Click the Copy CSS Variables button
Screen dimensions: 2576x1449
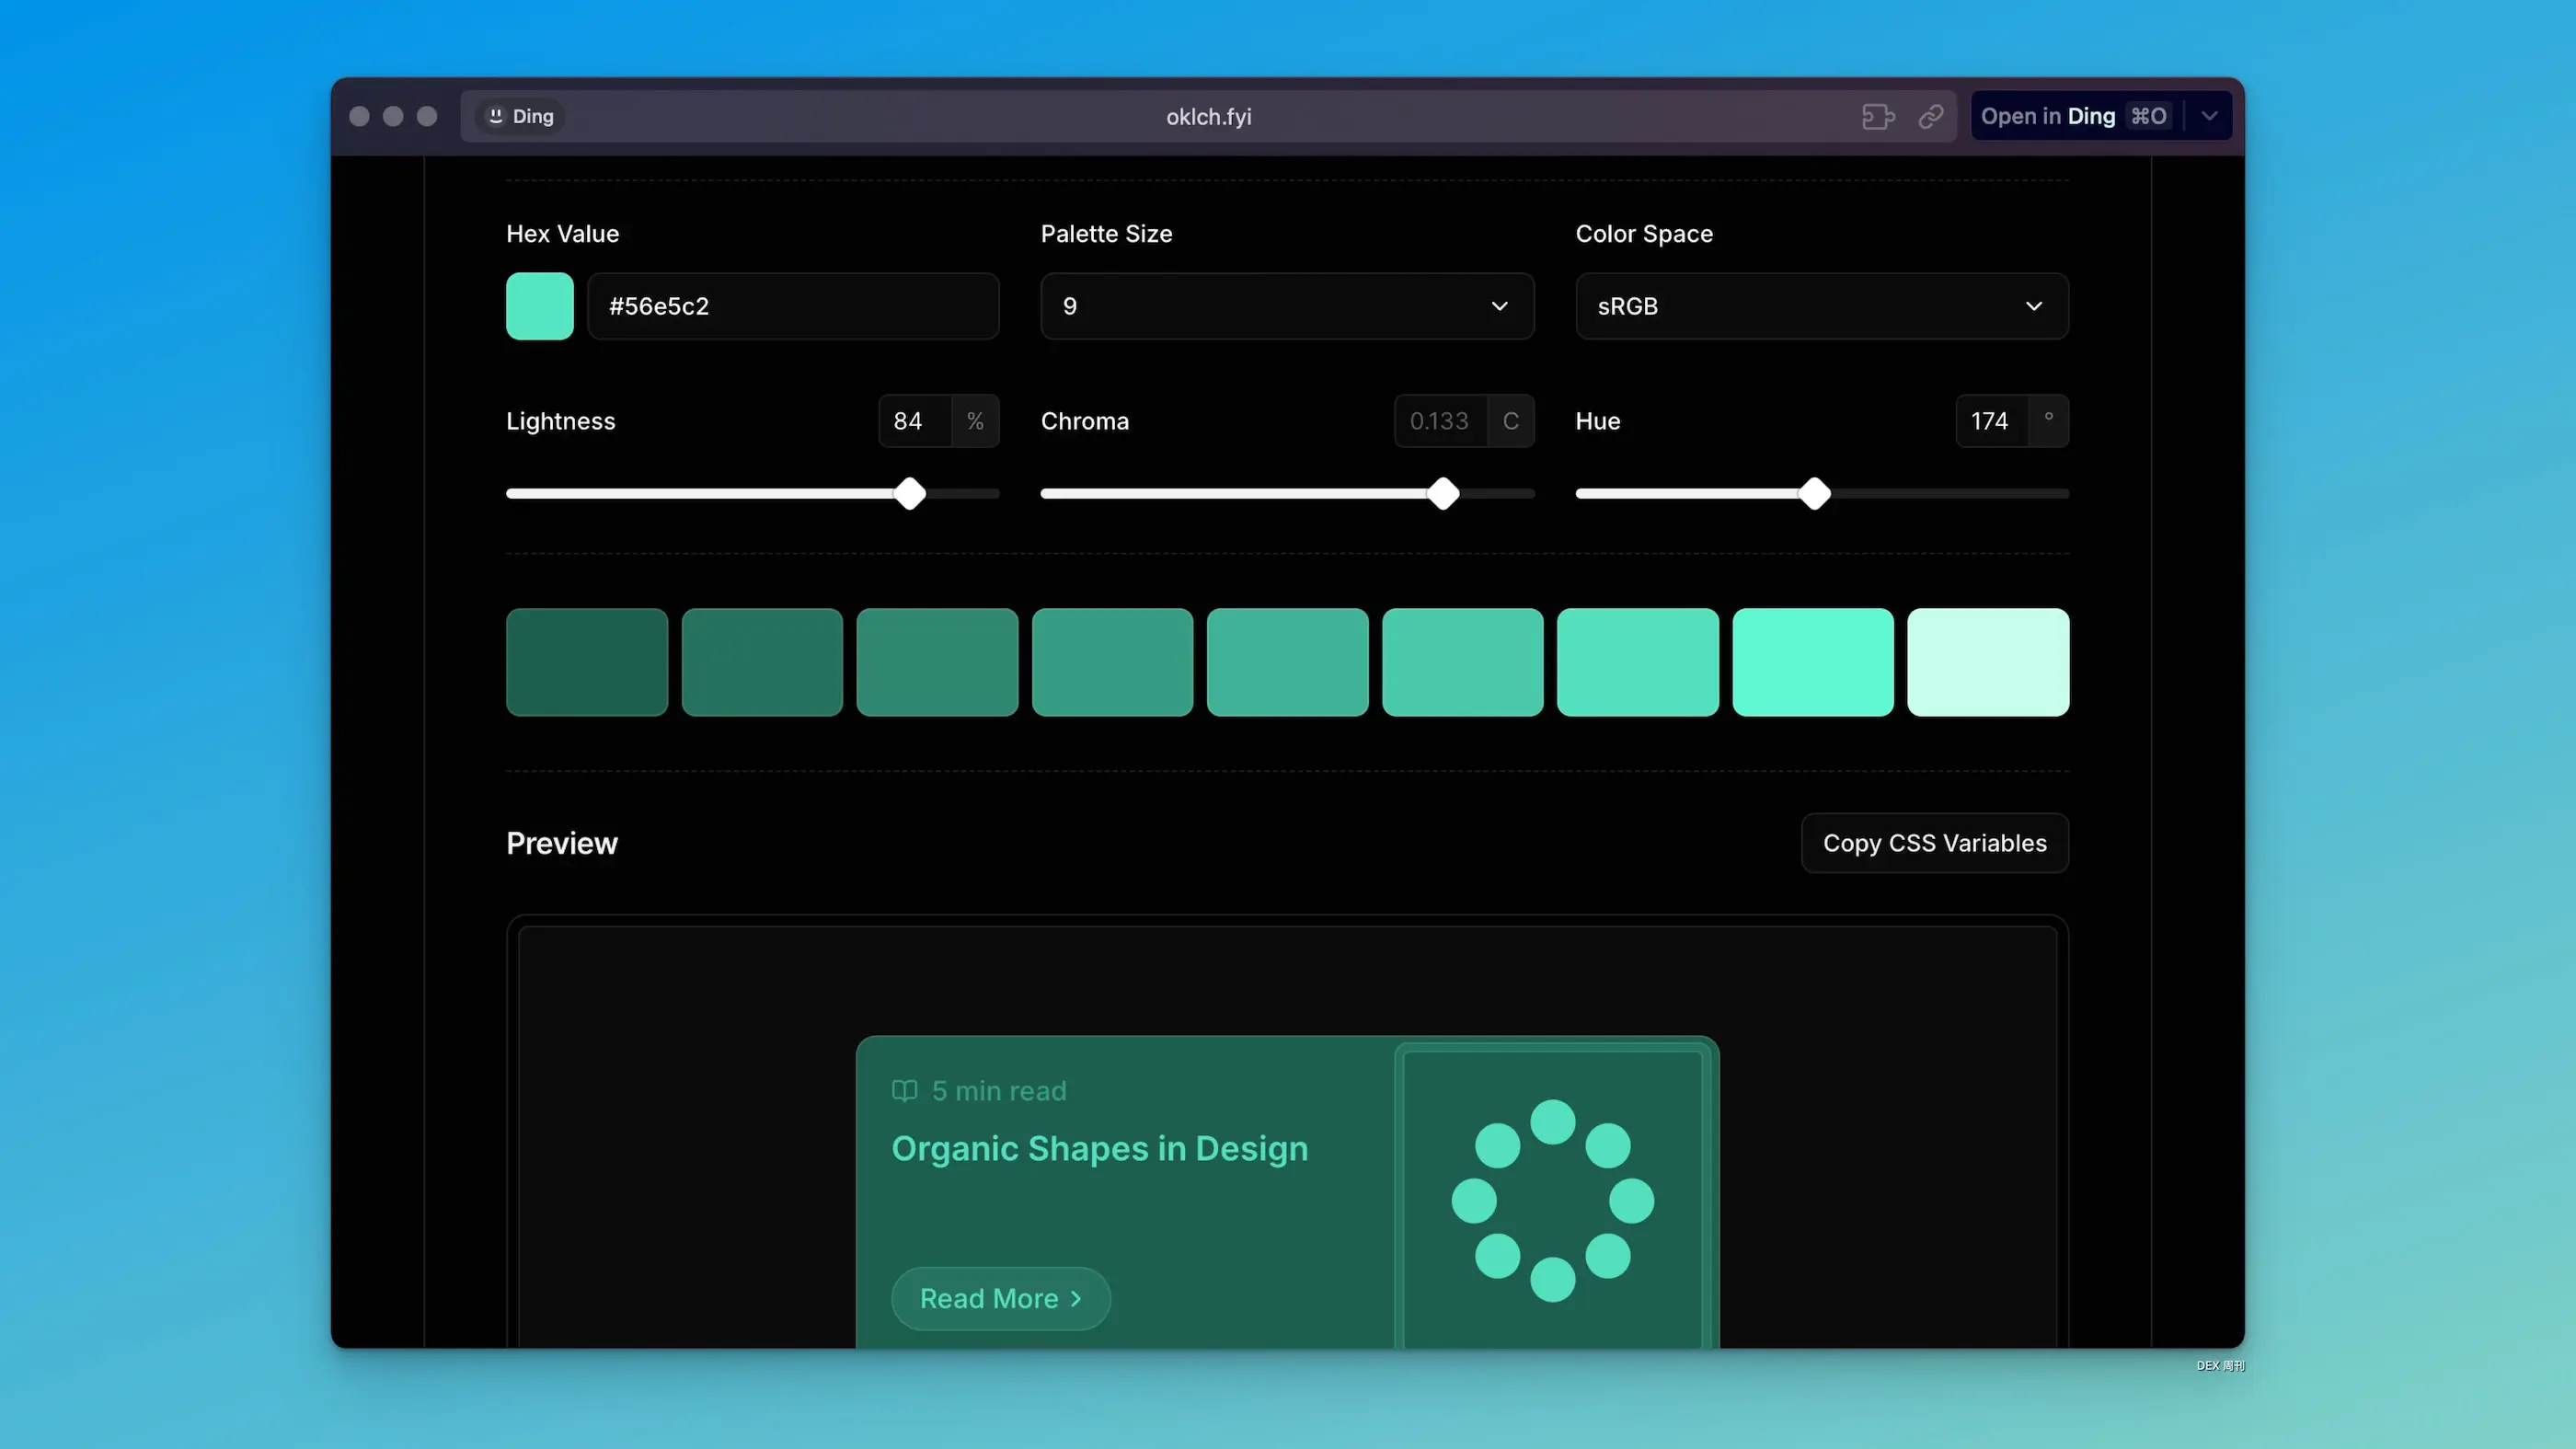(1935, 843)
